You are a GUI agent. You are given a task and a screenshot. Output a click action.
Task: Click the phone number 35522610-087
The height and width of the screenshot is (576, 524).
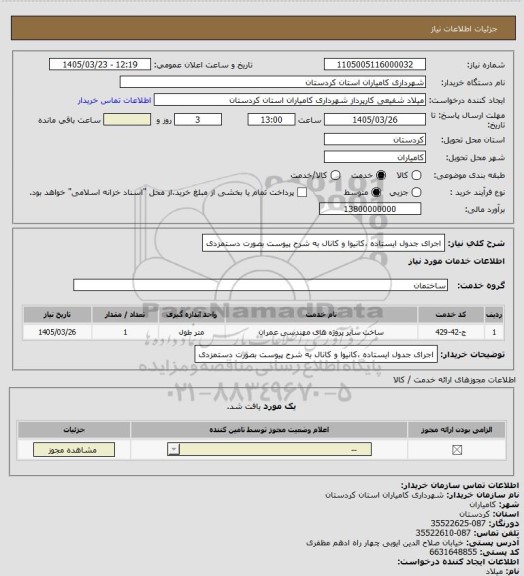[443, 533]
